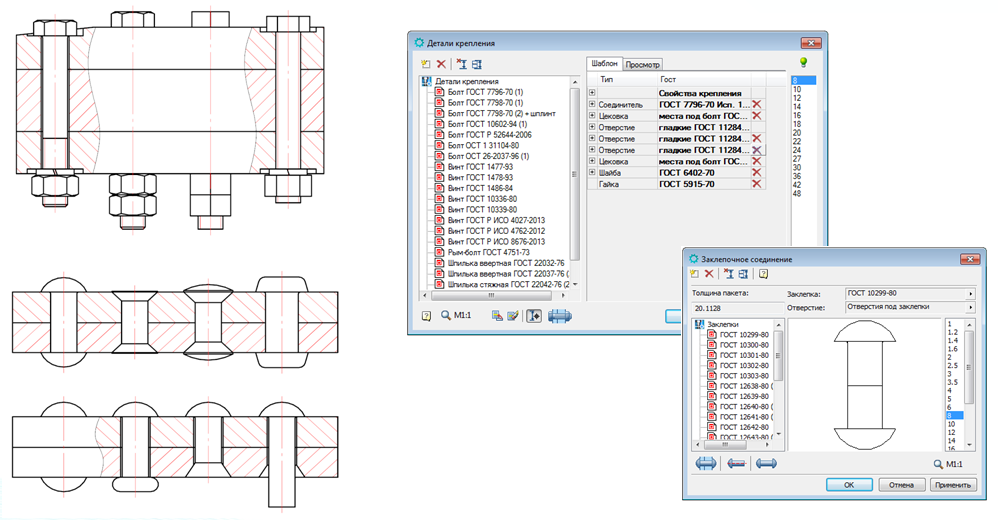Toggle the rightmost rivet view button
The image size is (998, 520).
point(766,464)
